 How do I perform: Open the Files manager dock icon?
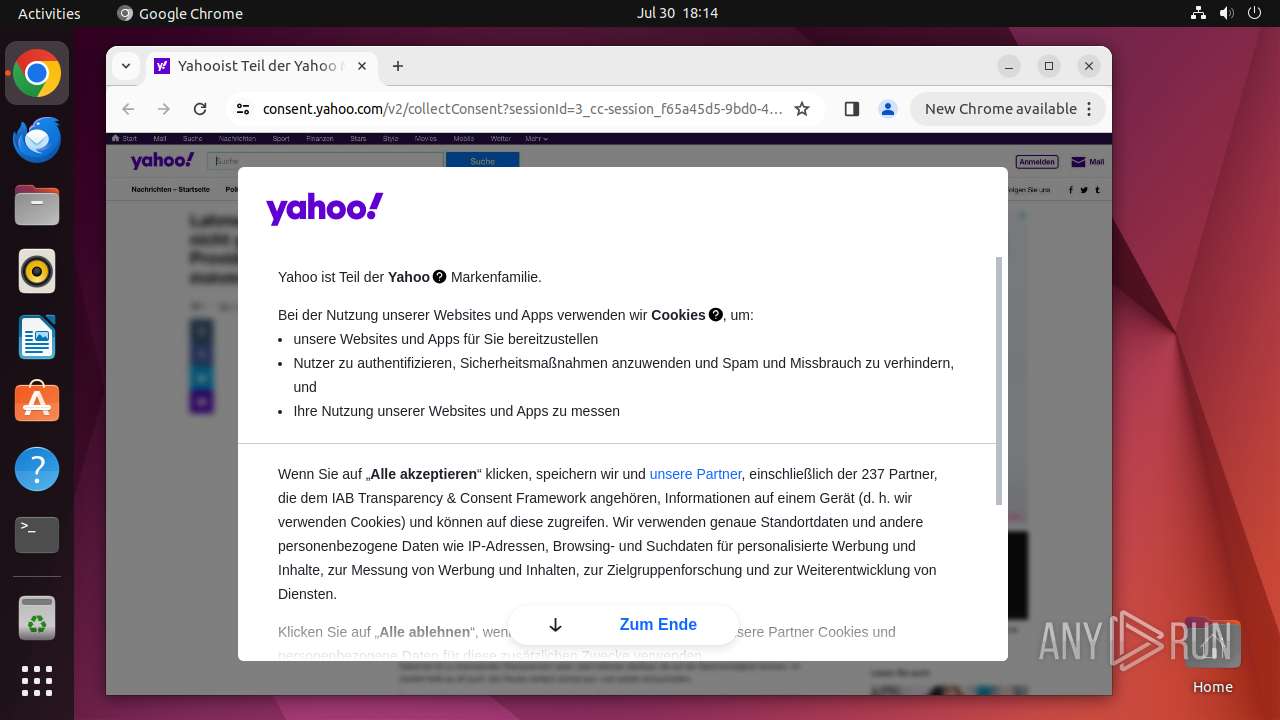(x=37, y=206)
